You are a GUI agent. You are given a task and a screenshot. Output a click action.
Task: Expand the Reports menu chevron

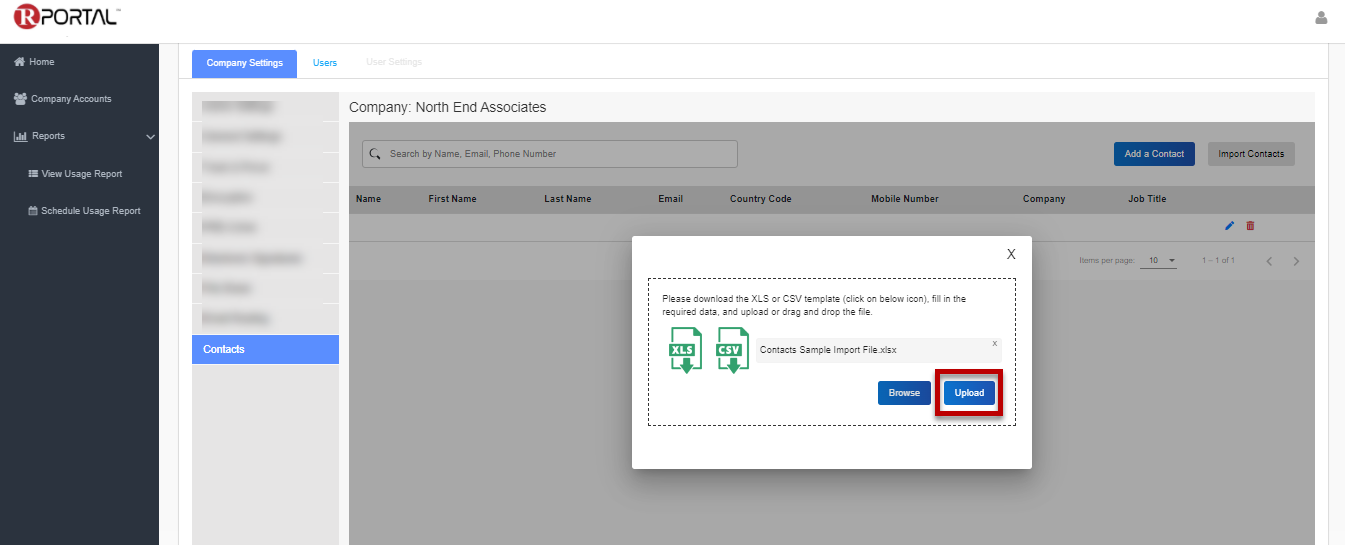[150, 137]
